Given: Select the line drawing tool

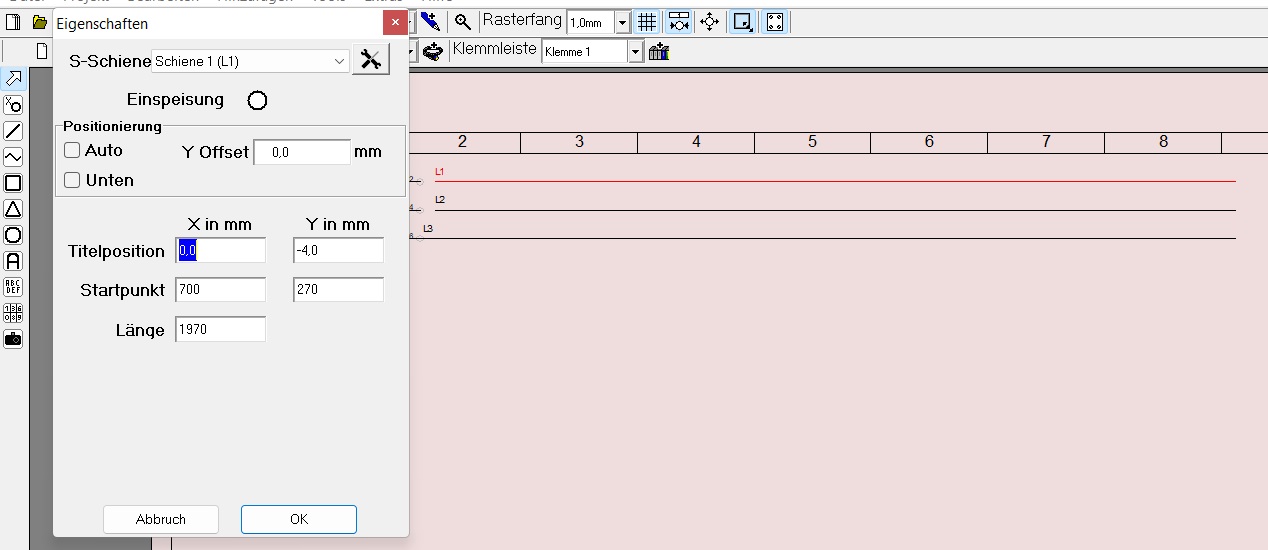Looking at the screenshot, I should pyautogui.click(x=13, y=131).
